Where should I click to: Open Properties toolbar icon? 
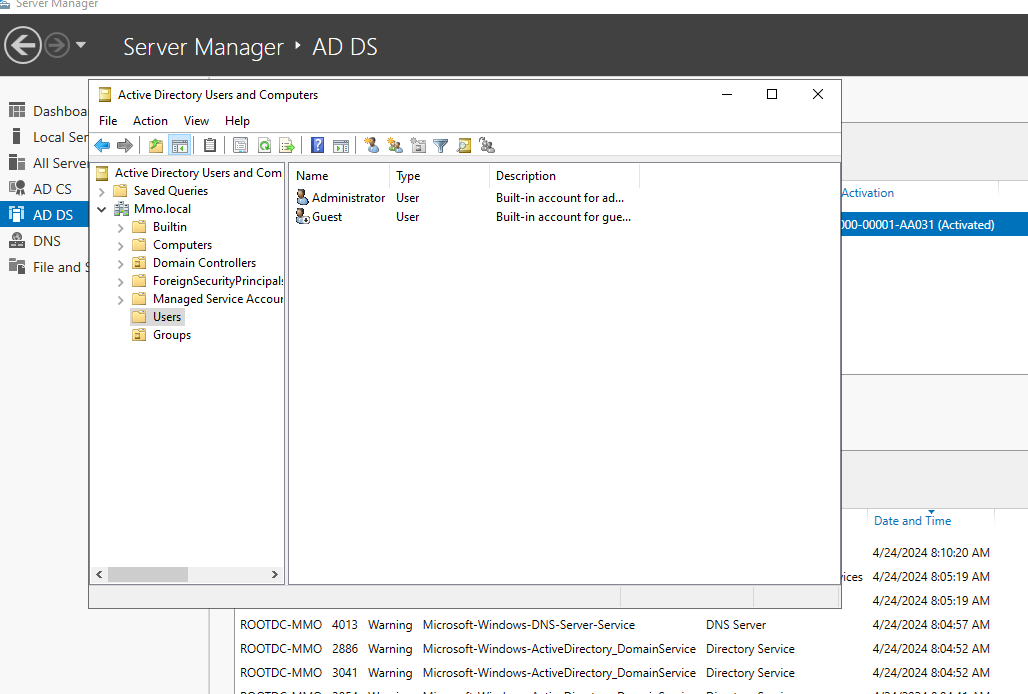point(241,145)
